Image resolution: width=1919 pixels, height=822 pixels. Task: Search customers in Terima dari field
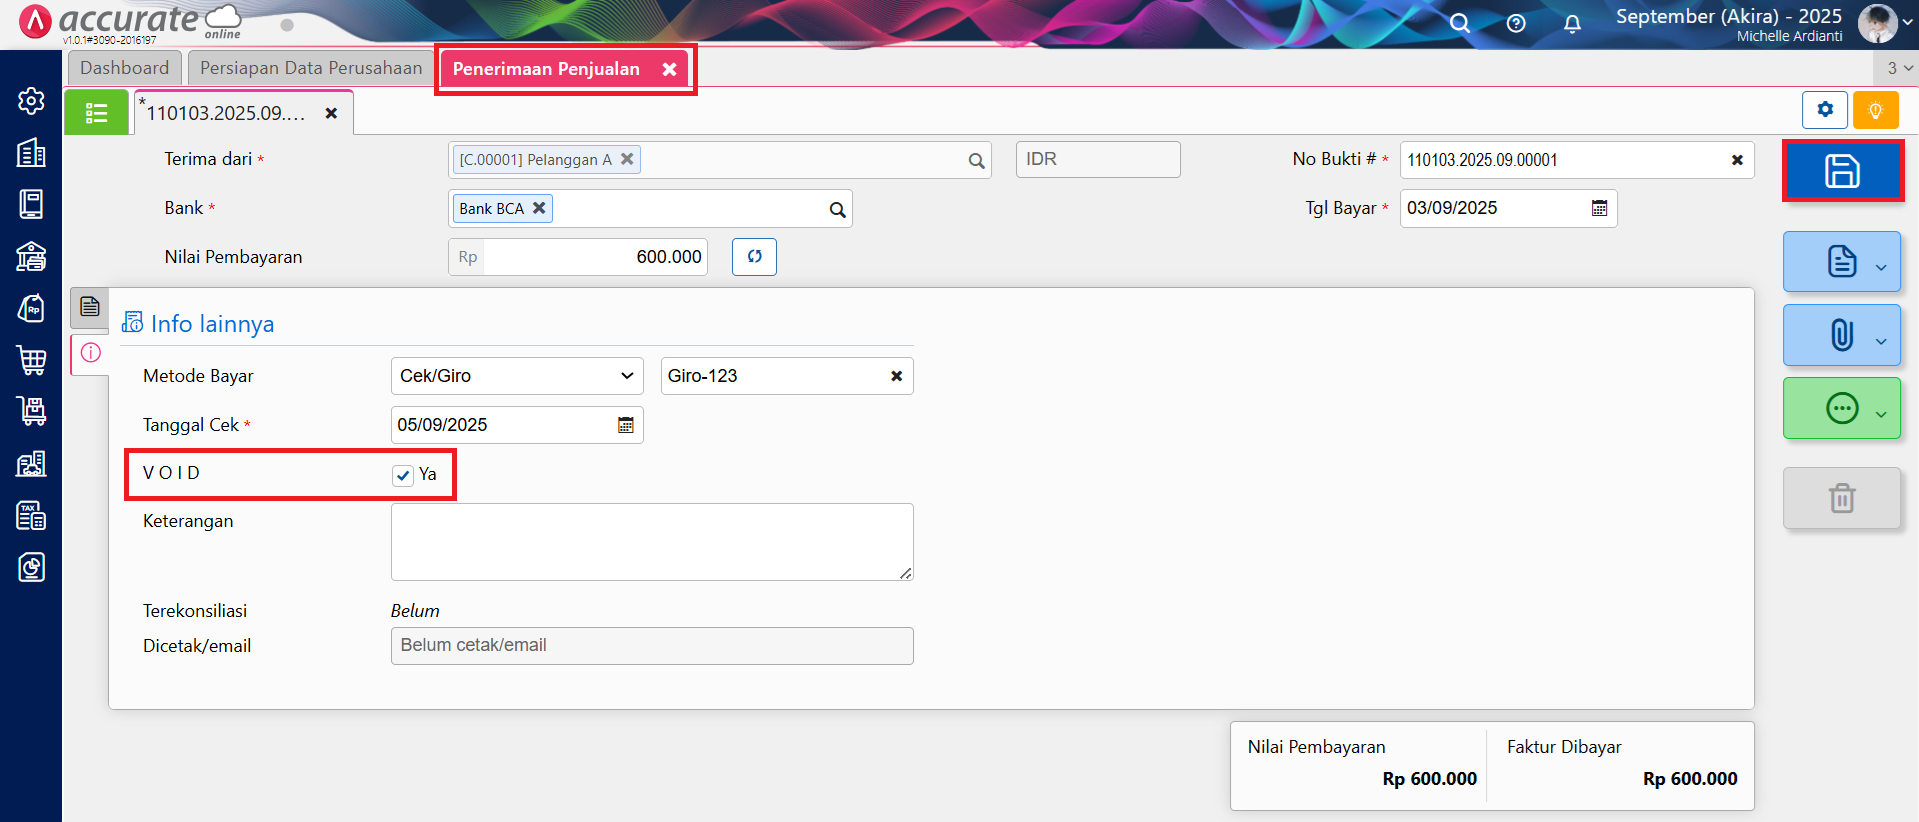pos(976,160)
